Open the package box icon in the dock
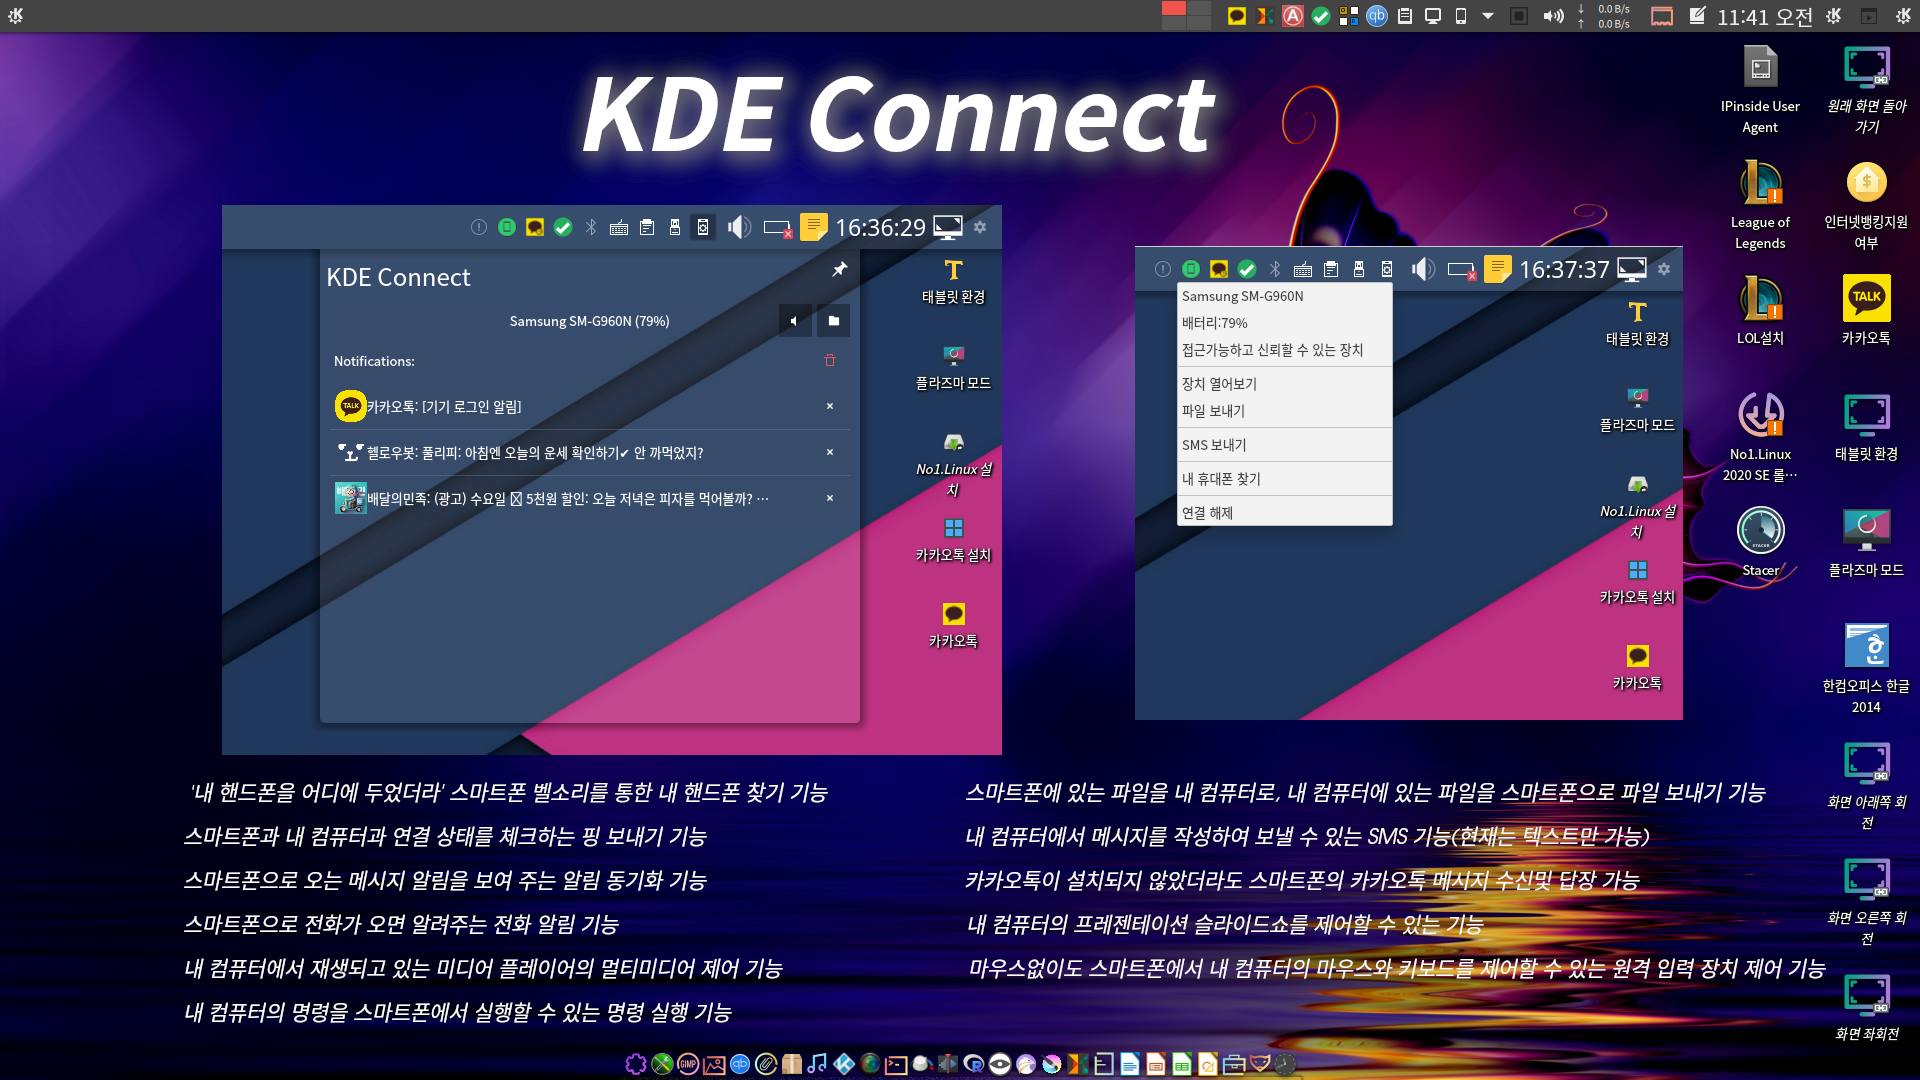Screen dimensions: 1920x1080 pos(792,1064)
